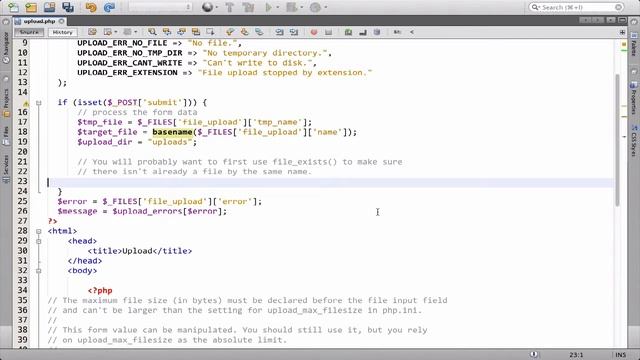
Task: Open the back navigation history dropdown
Action: 116,32
